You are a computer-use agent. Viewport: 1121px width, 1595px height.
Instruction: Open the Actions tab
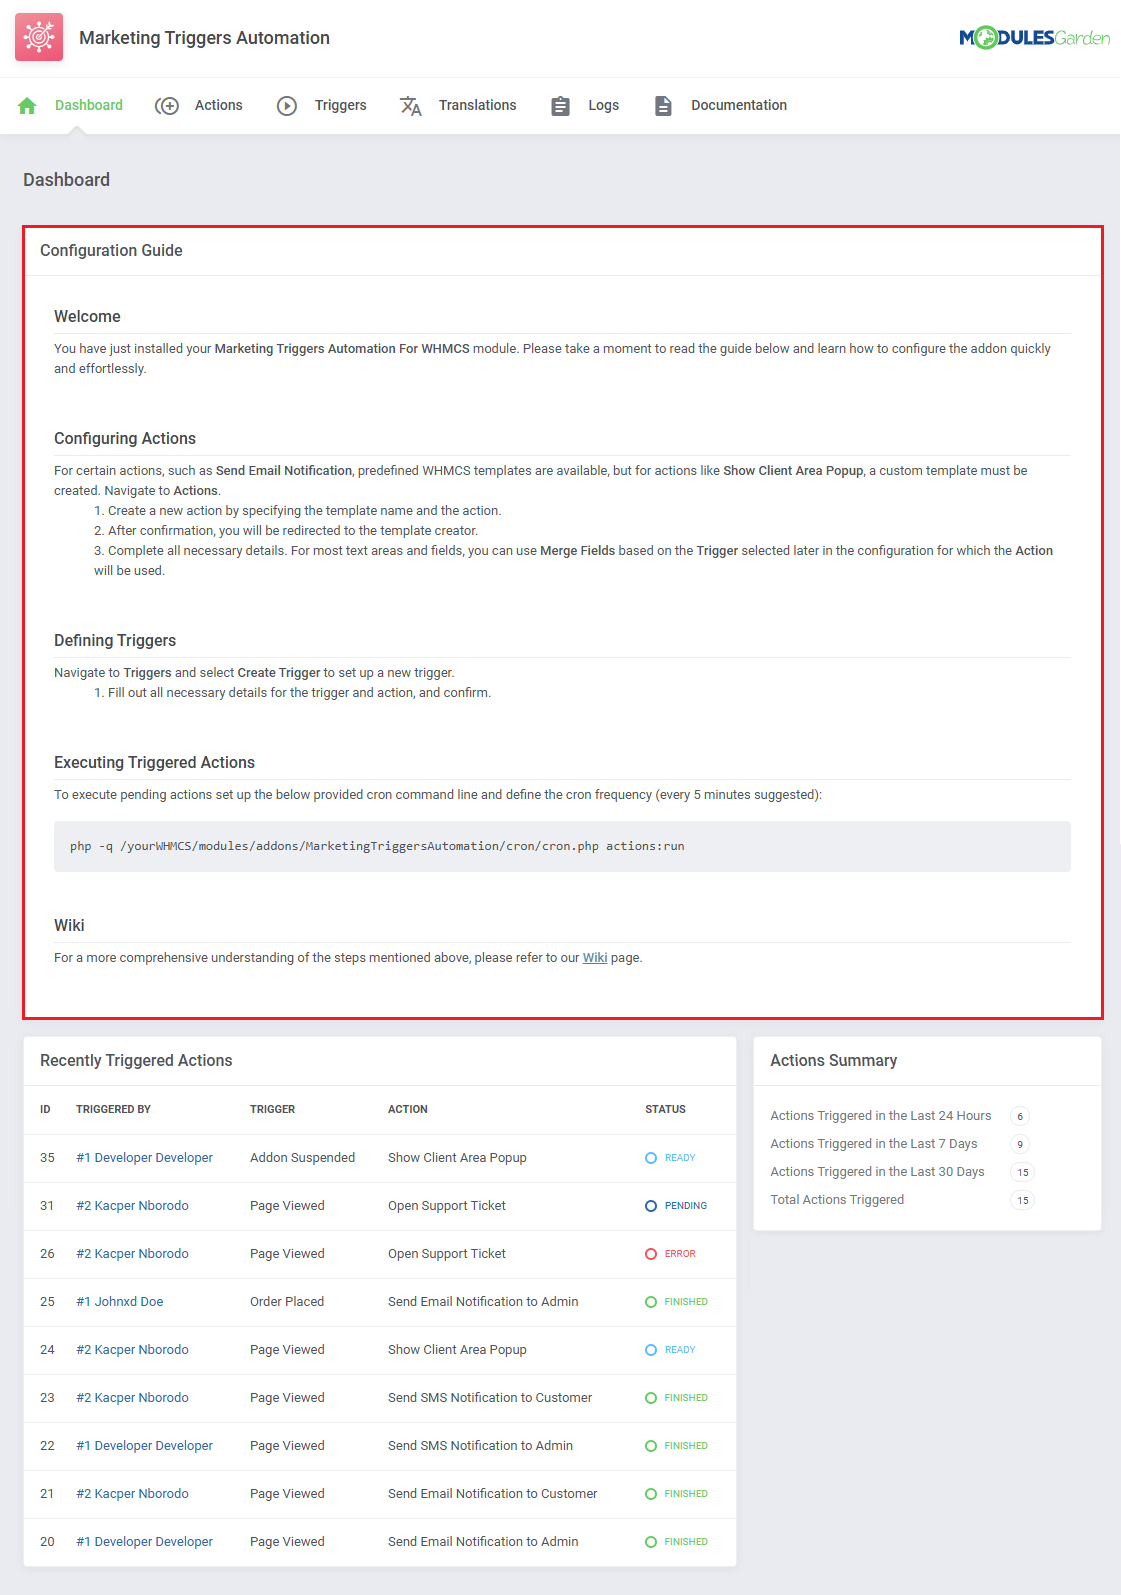[218, 105]
